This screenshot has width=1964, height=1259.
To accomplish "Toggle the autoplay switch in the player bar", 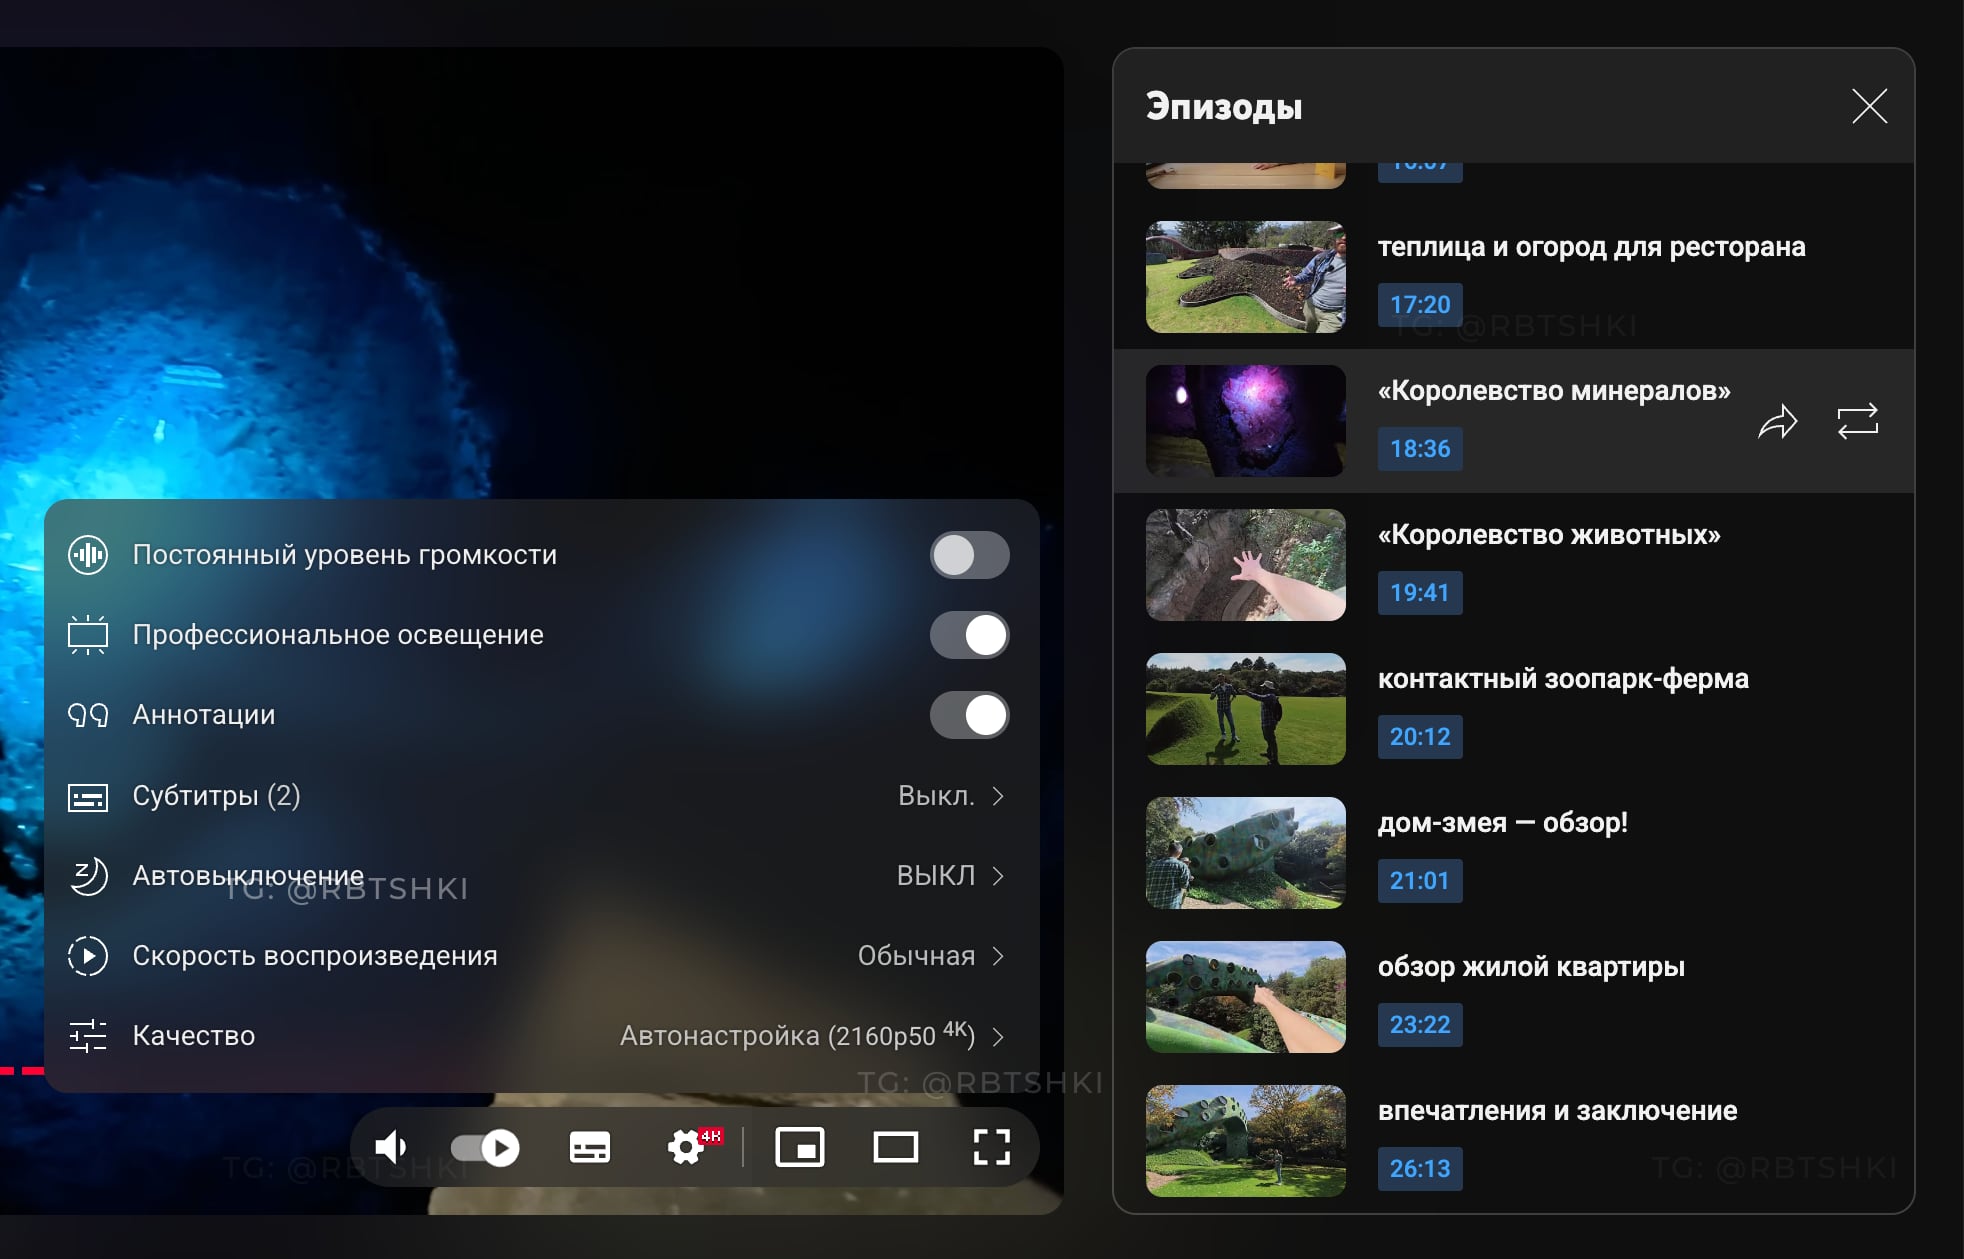I will (x=486, y=1147).
